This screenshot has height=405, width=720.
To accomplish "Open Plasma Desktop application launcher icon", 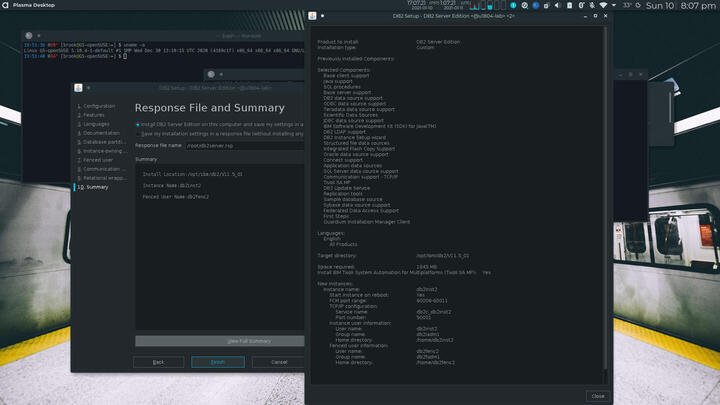I will point(5,5).
